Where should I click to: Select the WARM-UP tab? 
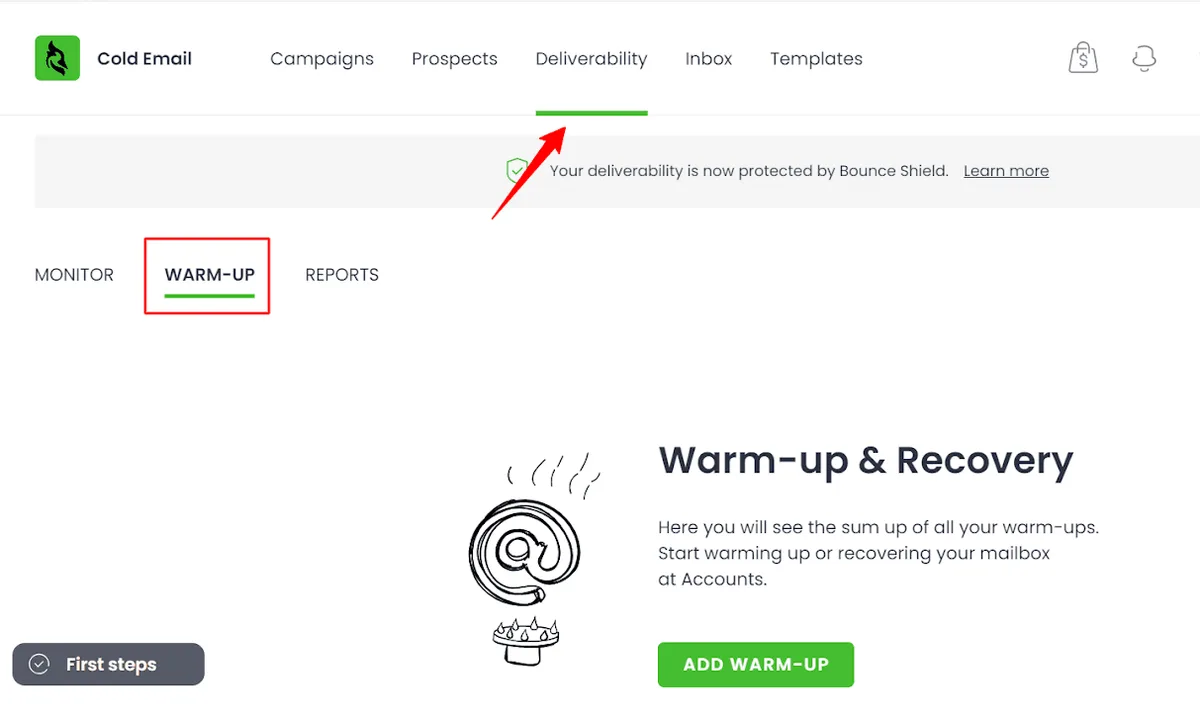pyautogui.click(x=209, y=275)
